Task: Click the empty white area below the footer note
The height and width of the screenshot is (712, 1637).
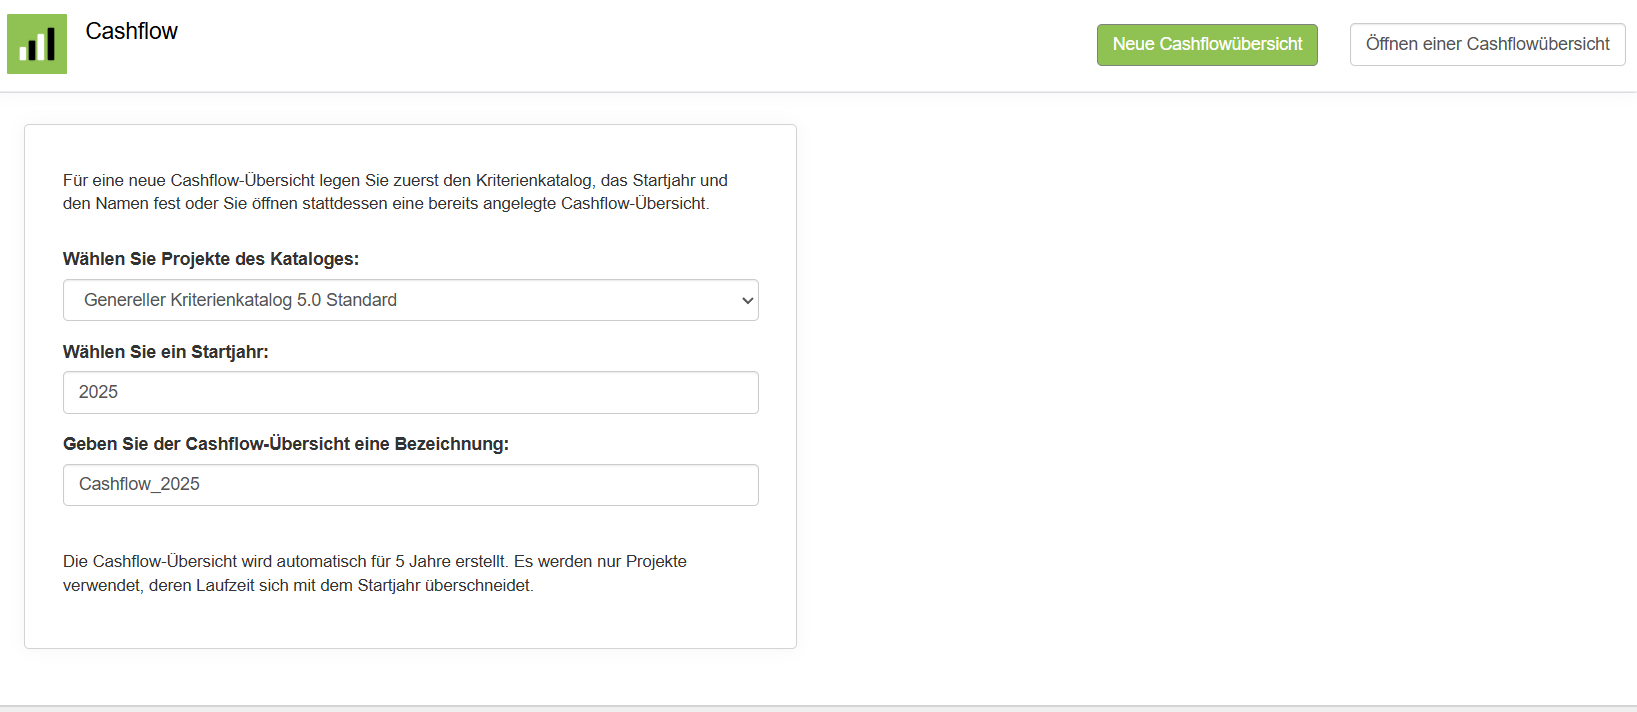Action: pos(410,624)
